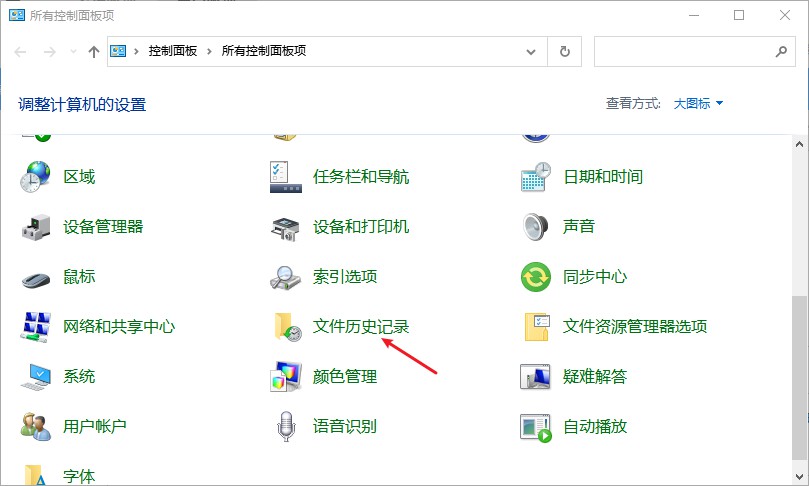Open the 日期和时间 link
809x486 pixels.
click(603, 177)
